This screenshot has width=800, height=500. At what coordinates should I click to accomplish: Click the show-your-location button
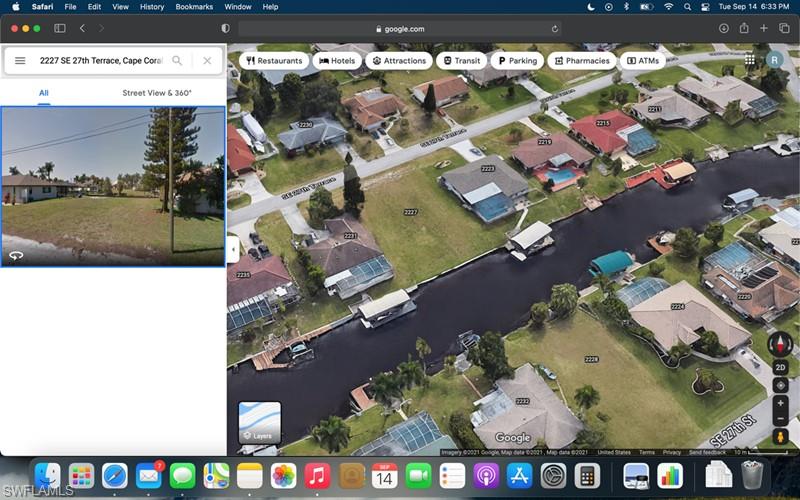point(780,385)
